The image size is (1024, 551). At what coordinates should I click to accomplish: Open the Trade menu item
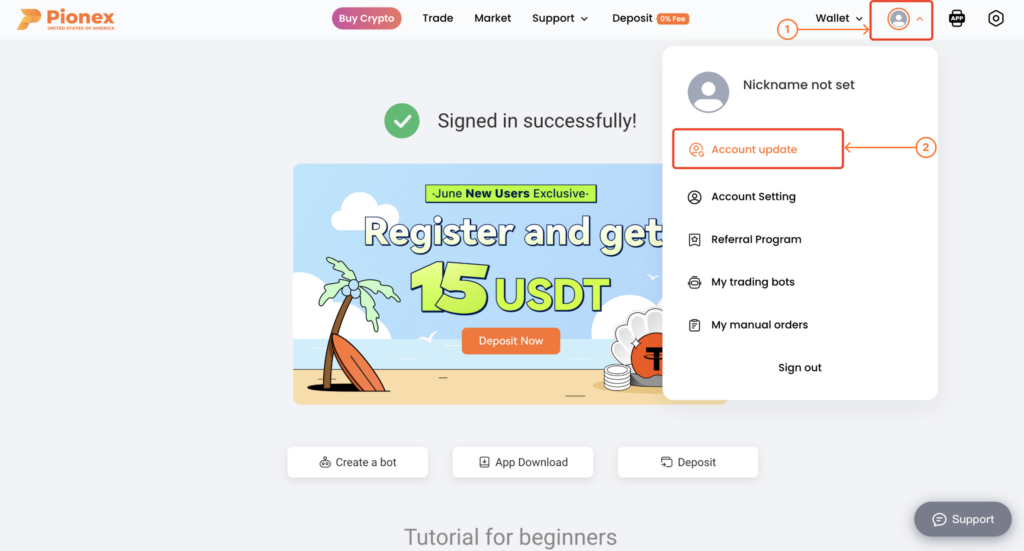click(x=438, y=18)
